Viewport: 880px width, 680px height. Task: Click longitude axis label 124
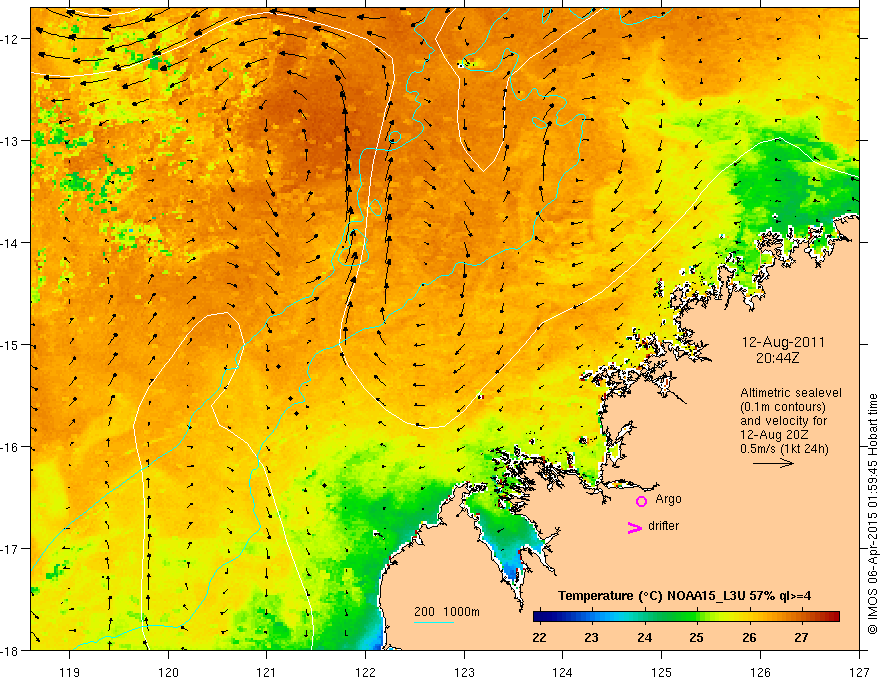[563, 672]
